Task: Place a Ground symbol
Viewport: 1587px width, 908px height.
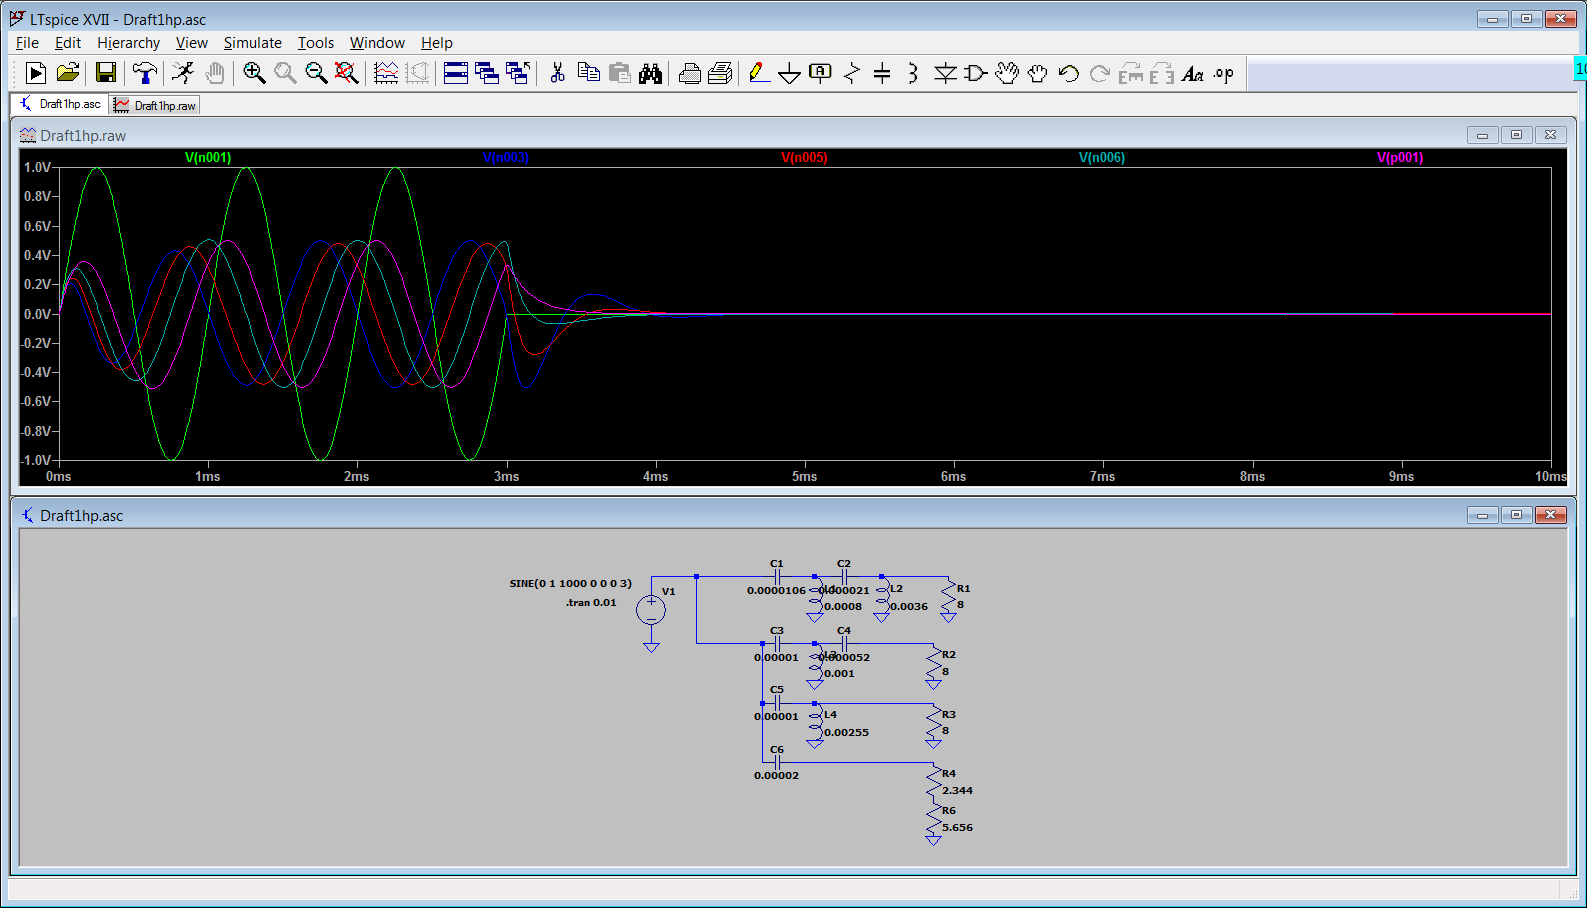Action: coord(789,73)
